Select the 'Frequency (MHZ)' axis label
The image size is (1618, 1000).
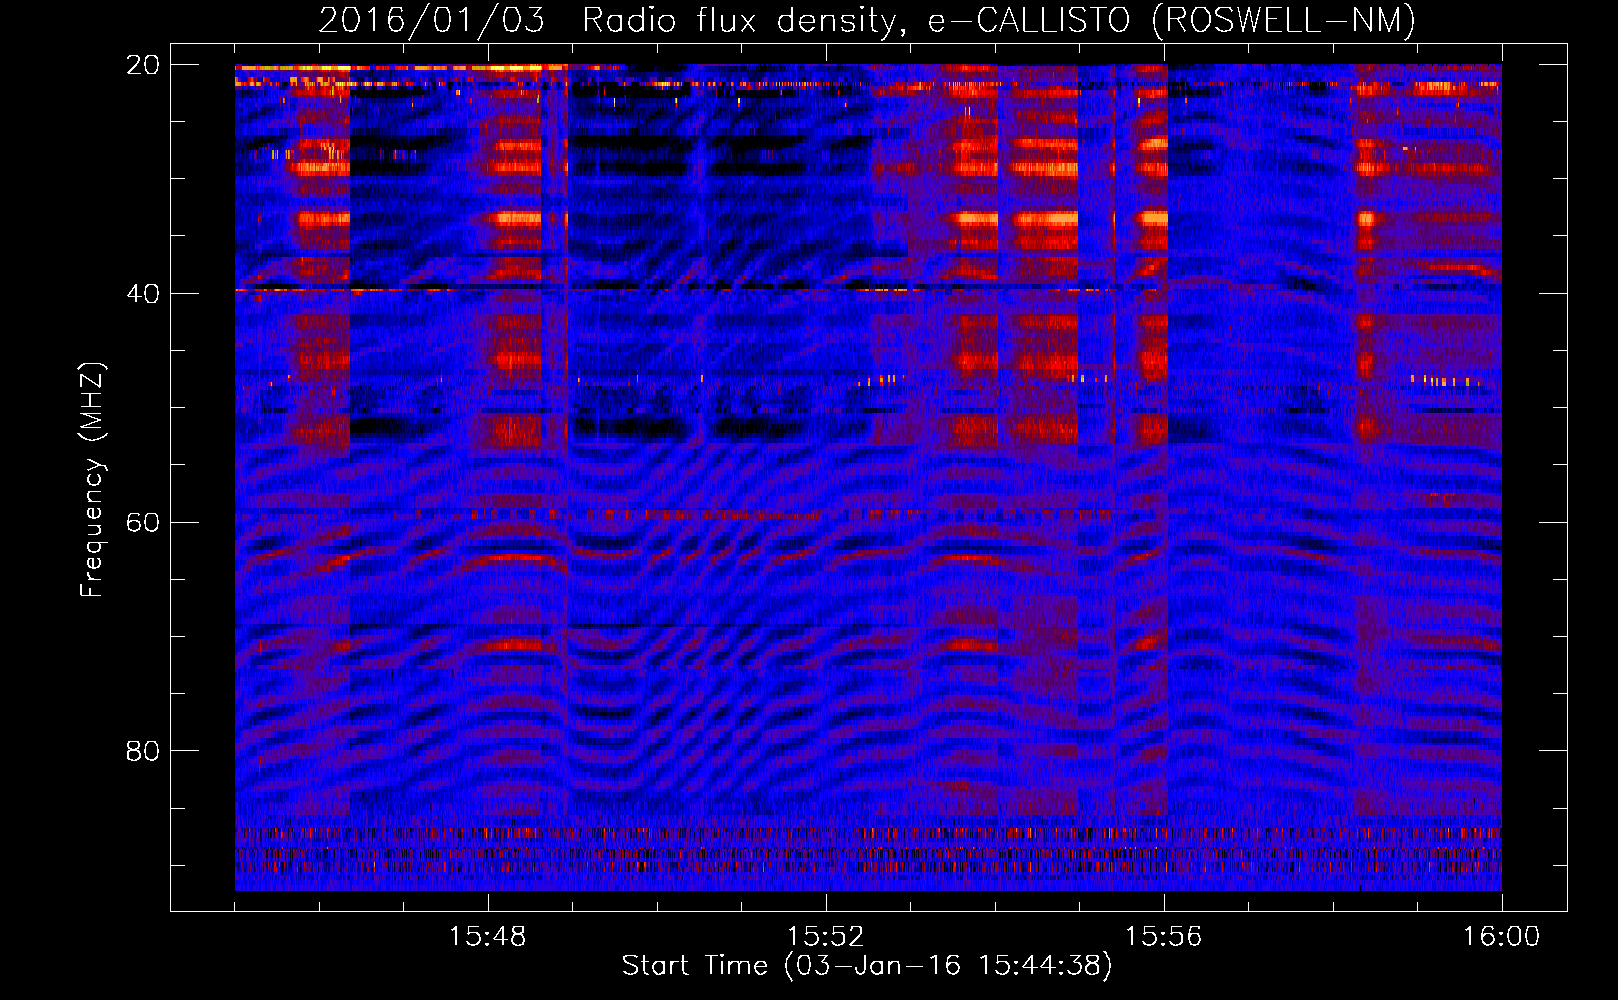(x=91, y=480)
